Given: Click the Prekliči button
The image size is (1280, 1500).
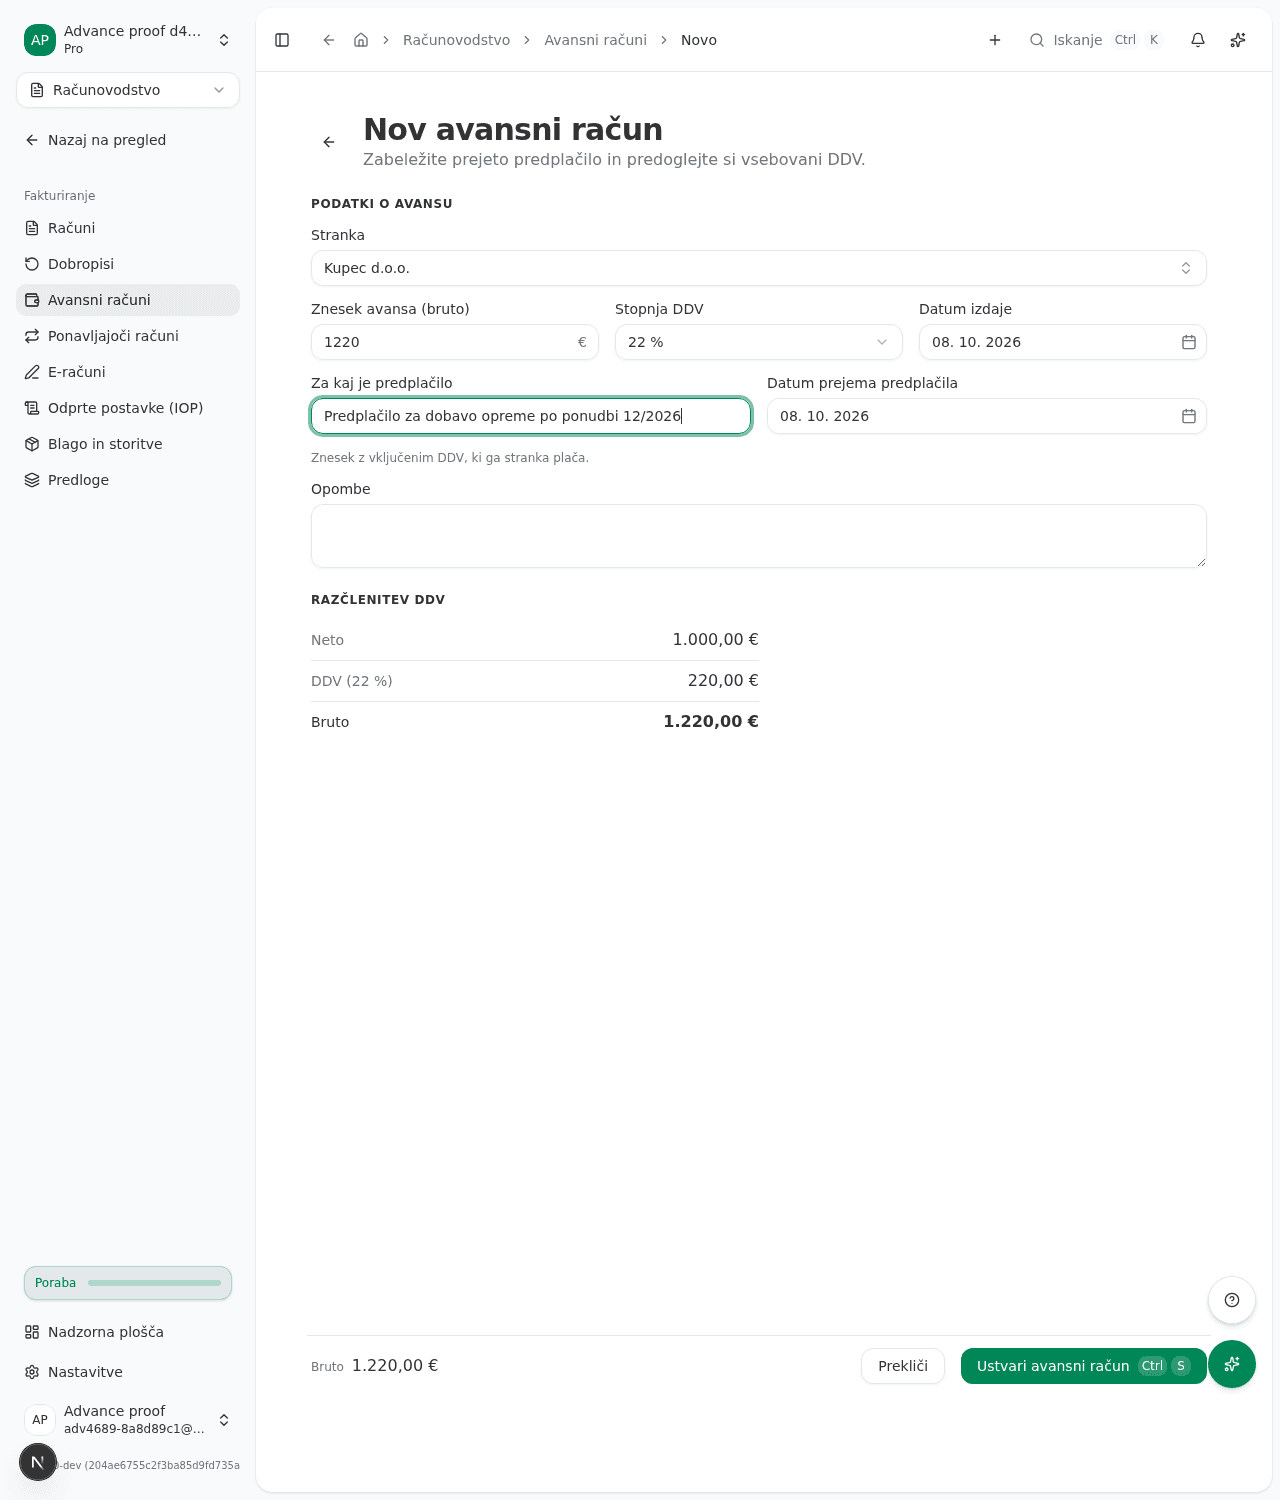Looking at the screenshot, I should [903, 1366].
